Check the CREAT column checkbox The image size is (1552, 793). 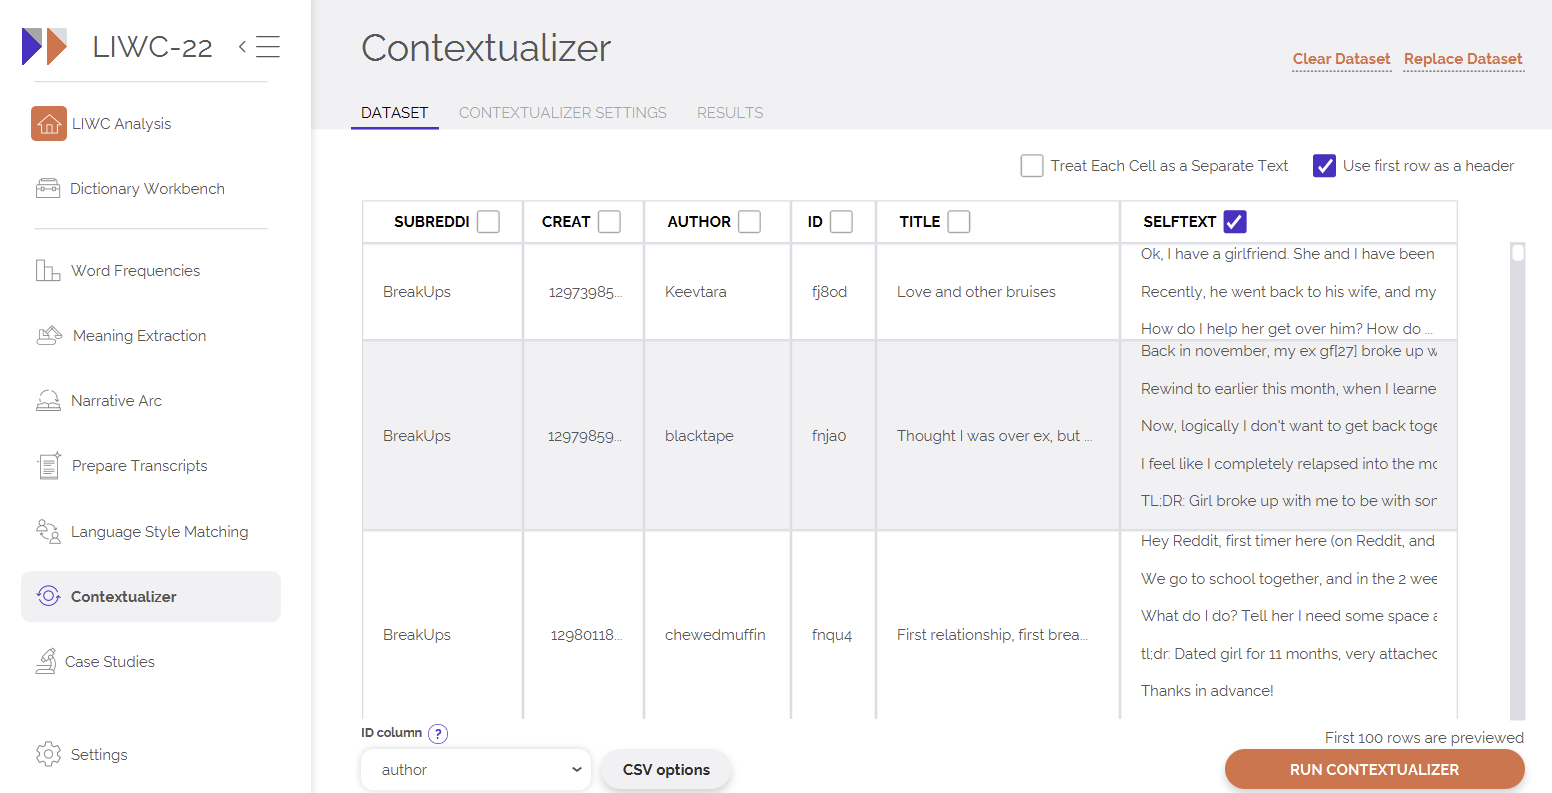[x=609, y=222]
